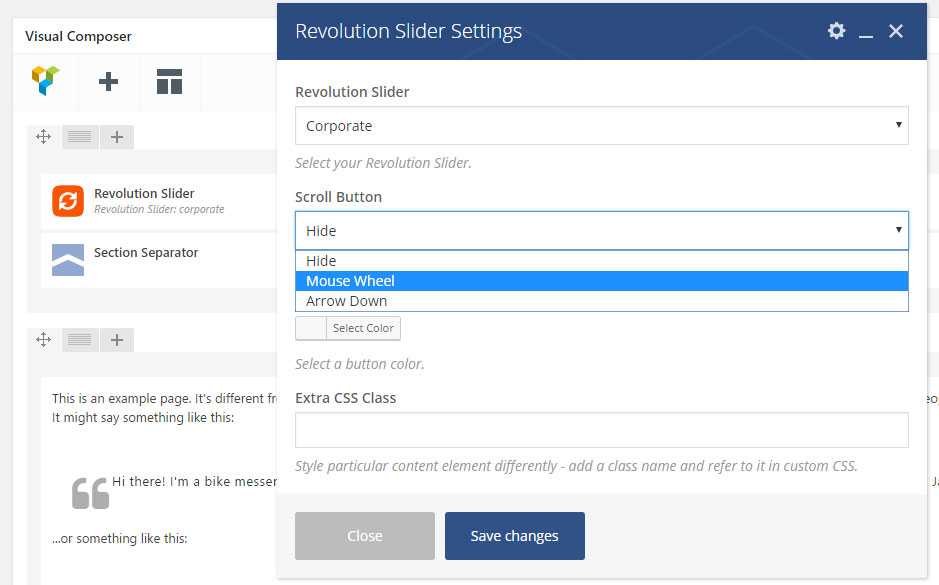This screenshot has height=585, width=939.
Task: Open the templates layout icon
Action: coord(169,82)
